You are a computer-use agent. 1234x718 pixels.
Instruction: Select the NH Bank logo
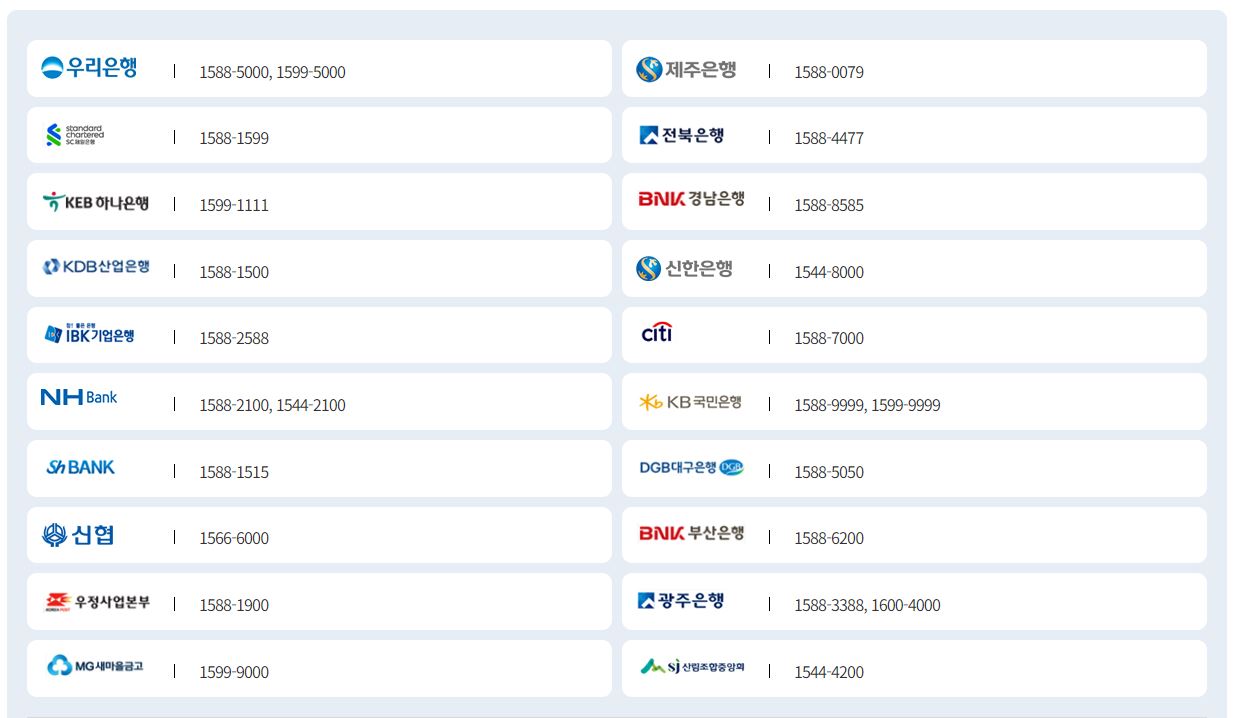(x=79, y=397)
